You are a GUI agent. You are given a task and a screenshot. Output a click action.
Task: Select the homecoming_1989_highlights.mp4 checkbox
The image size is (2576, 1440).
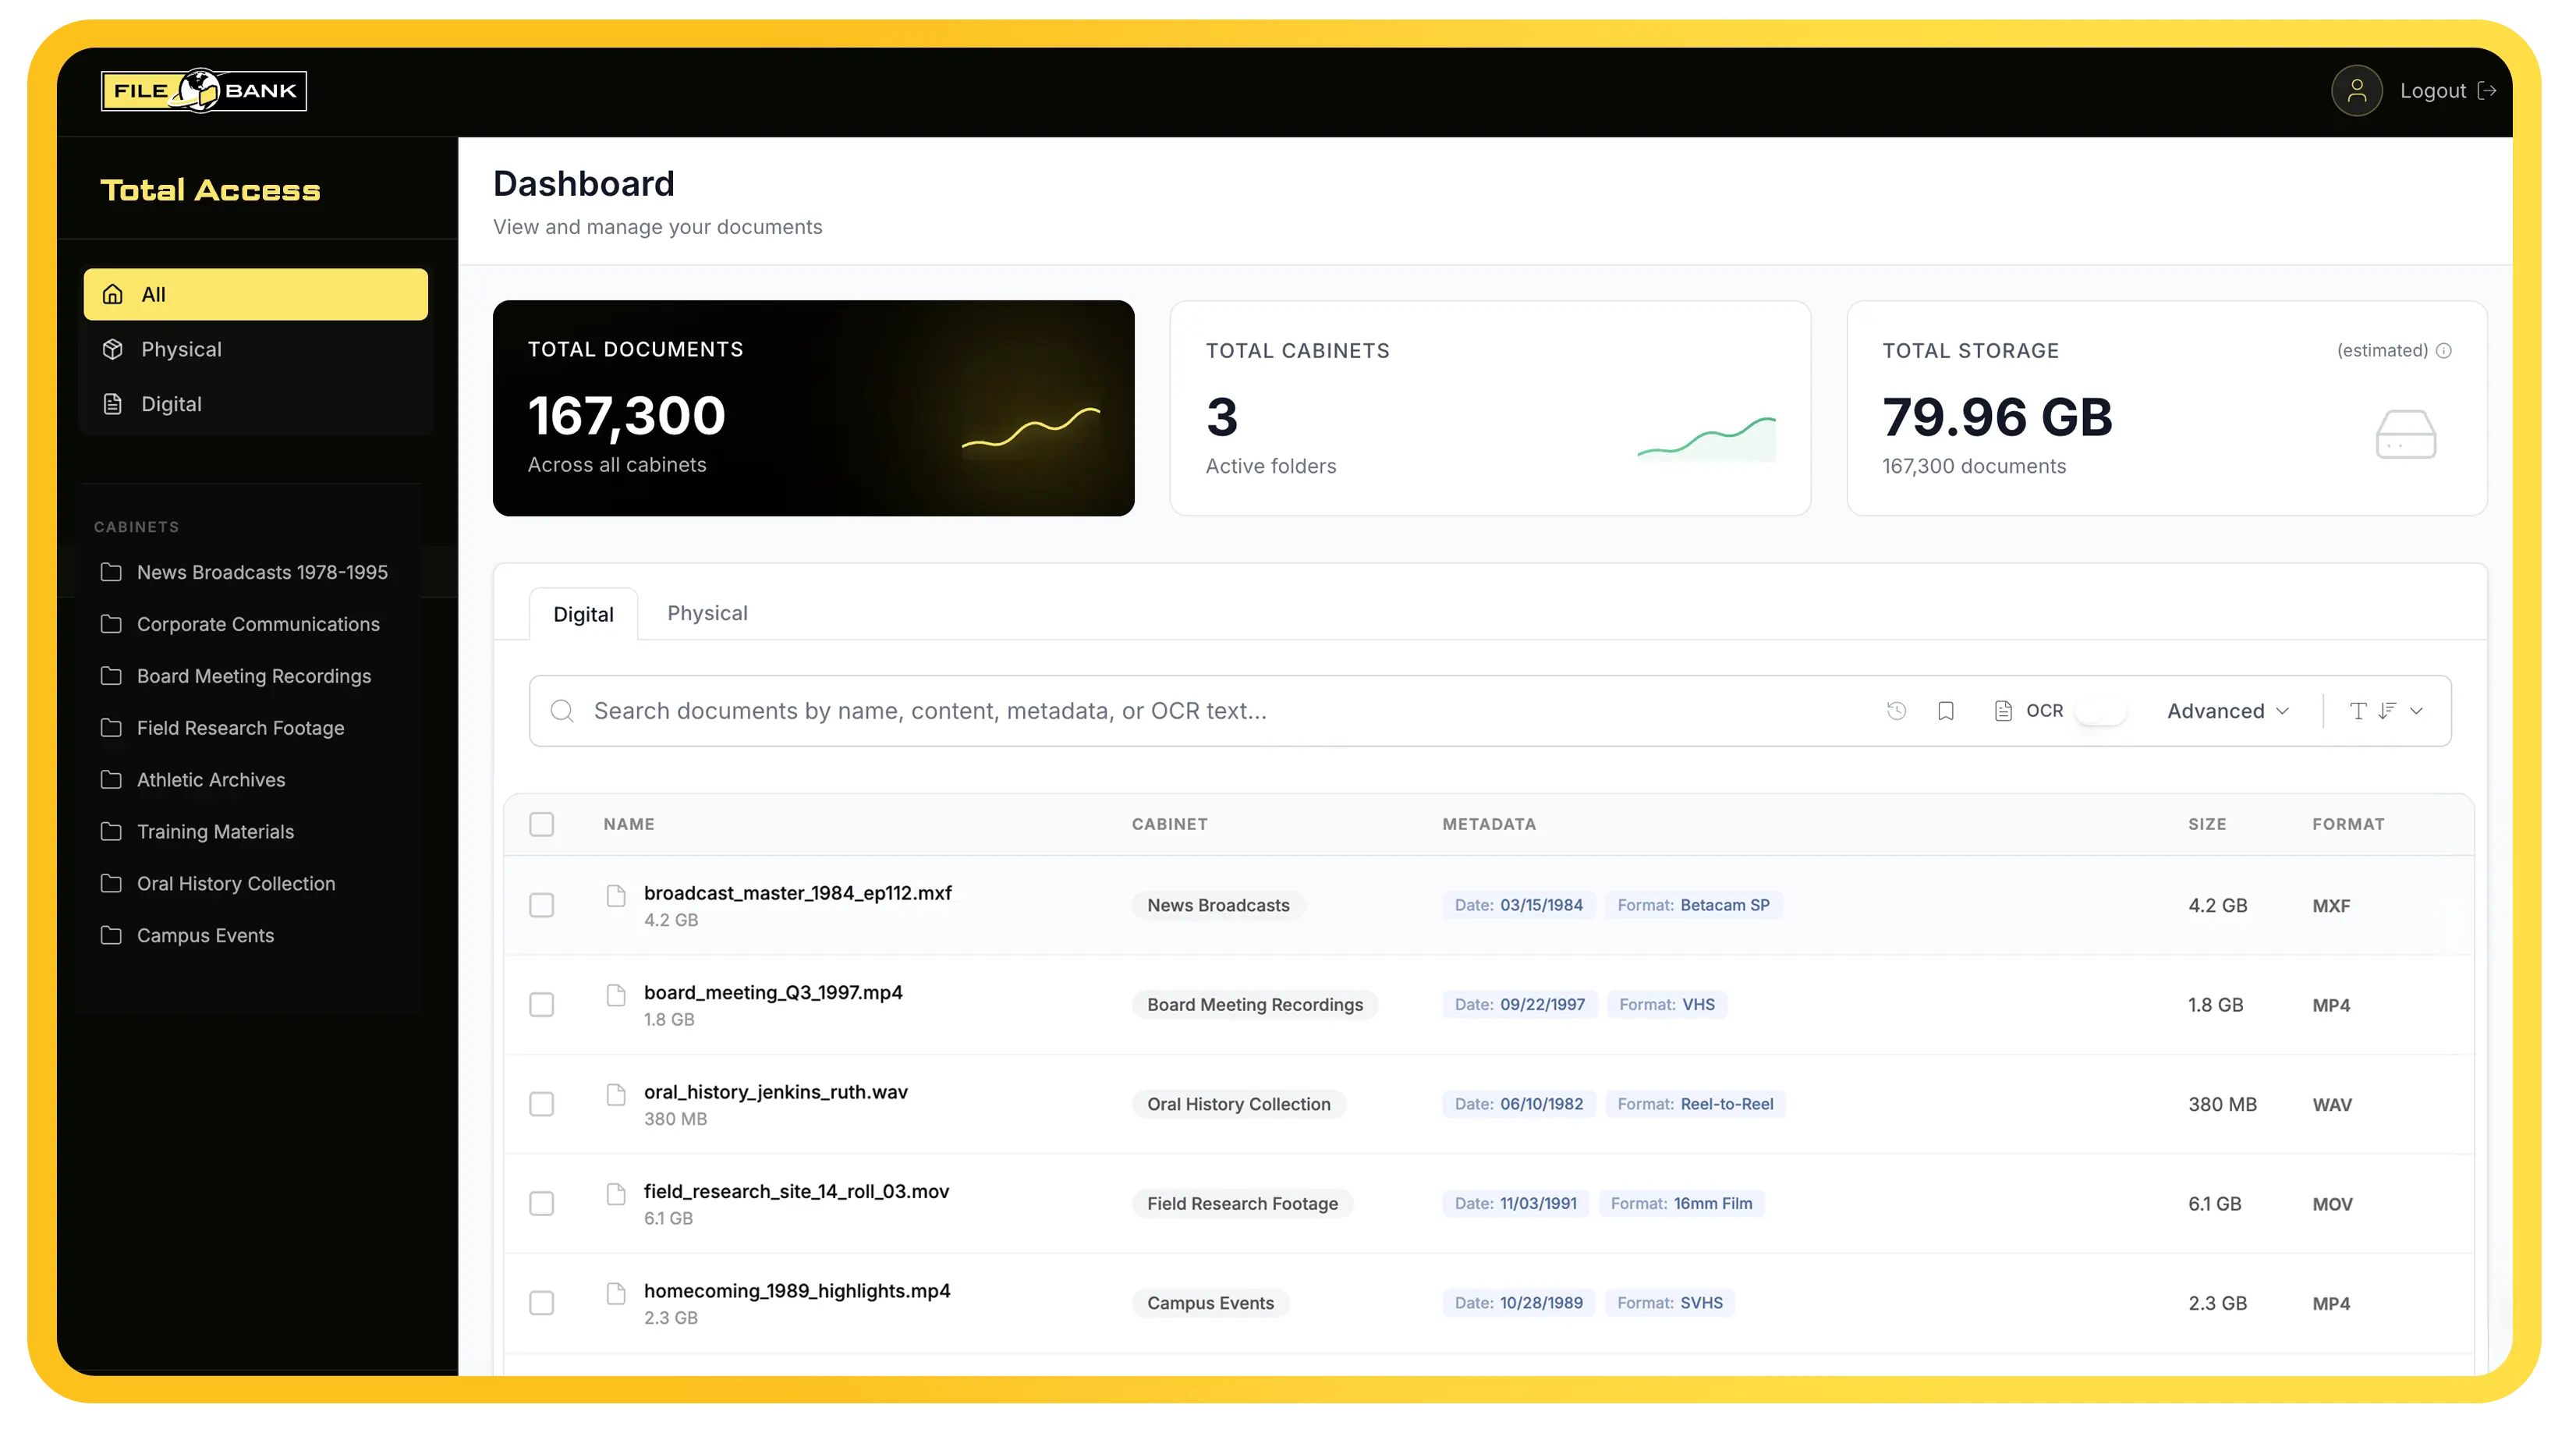(541, 1303)
